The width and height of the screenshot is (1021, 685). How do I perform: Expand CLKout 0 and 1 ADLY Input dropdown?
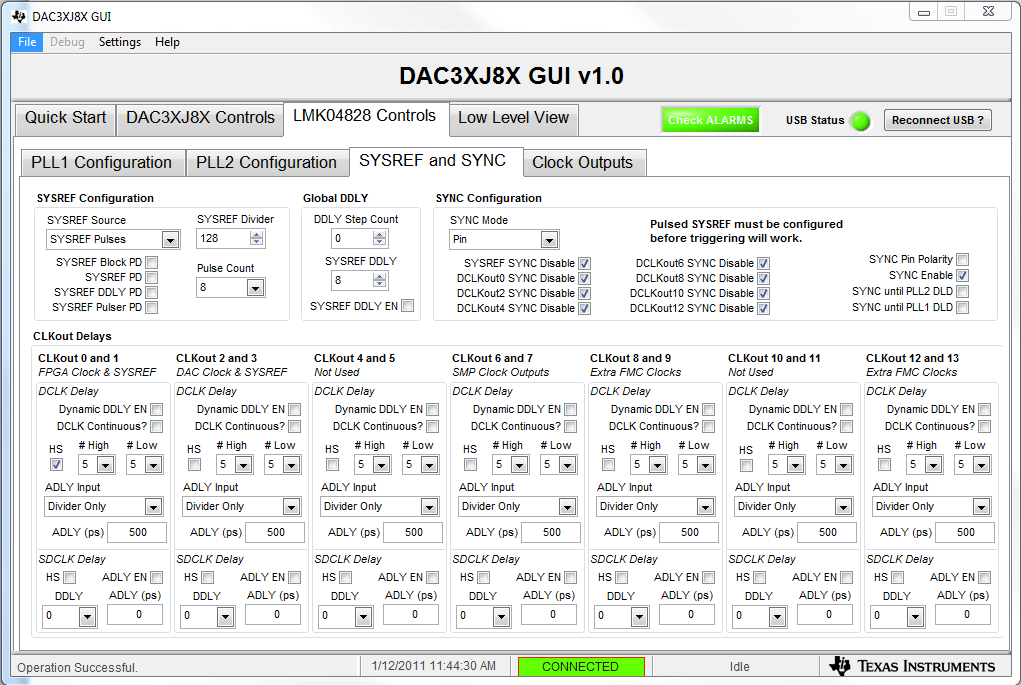click(x=153, y=507)
